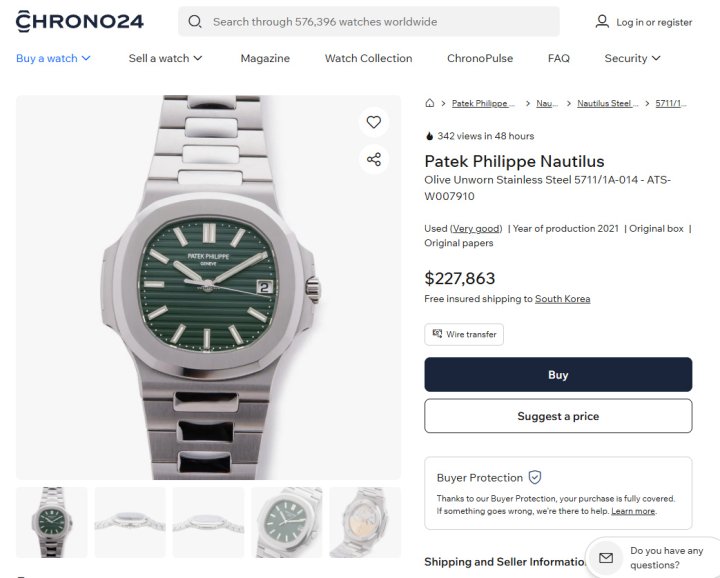The image size is (720, 578).
Task: Toggle the heart favorite on watch image
Action: (373, 122)
